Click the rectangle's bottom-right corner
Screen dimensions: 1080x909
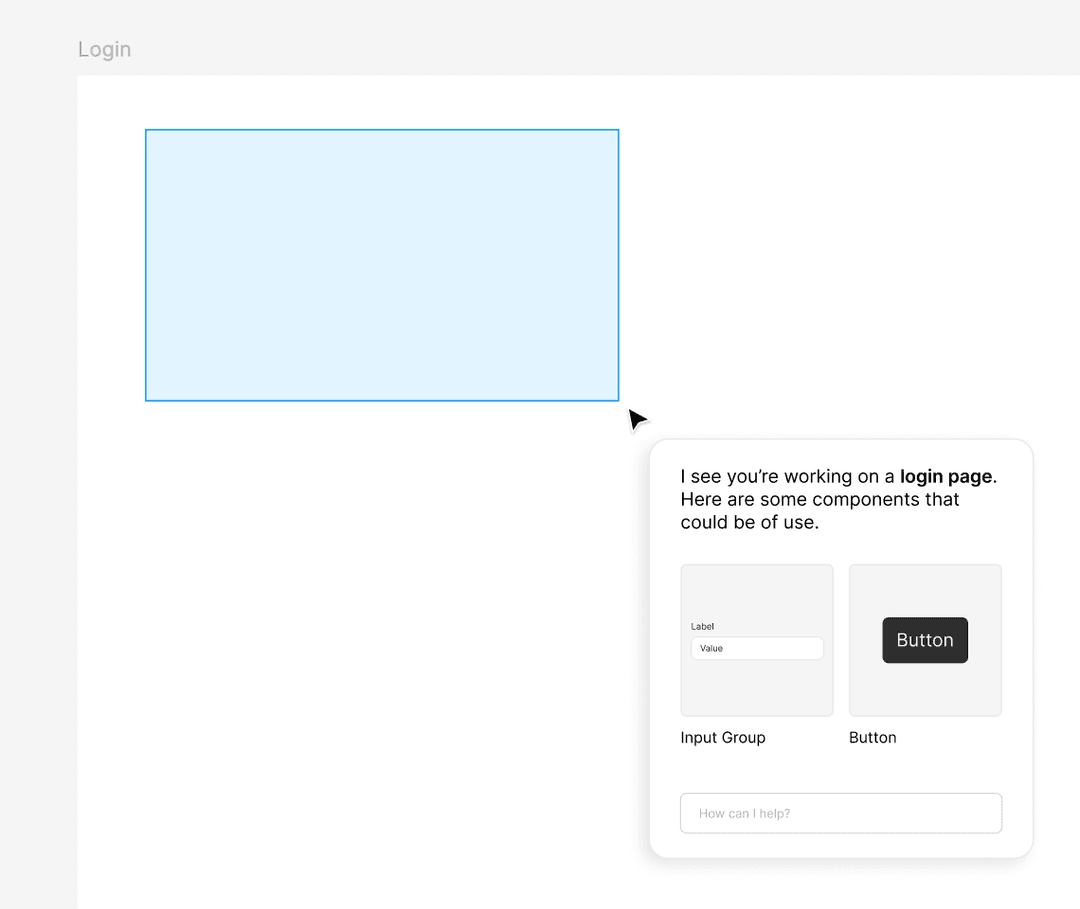618,401
